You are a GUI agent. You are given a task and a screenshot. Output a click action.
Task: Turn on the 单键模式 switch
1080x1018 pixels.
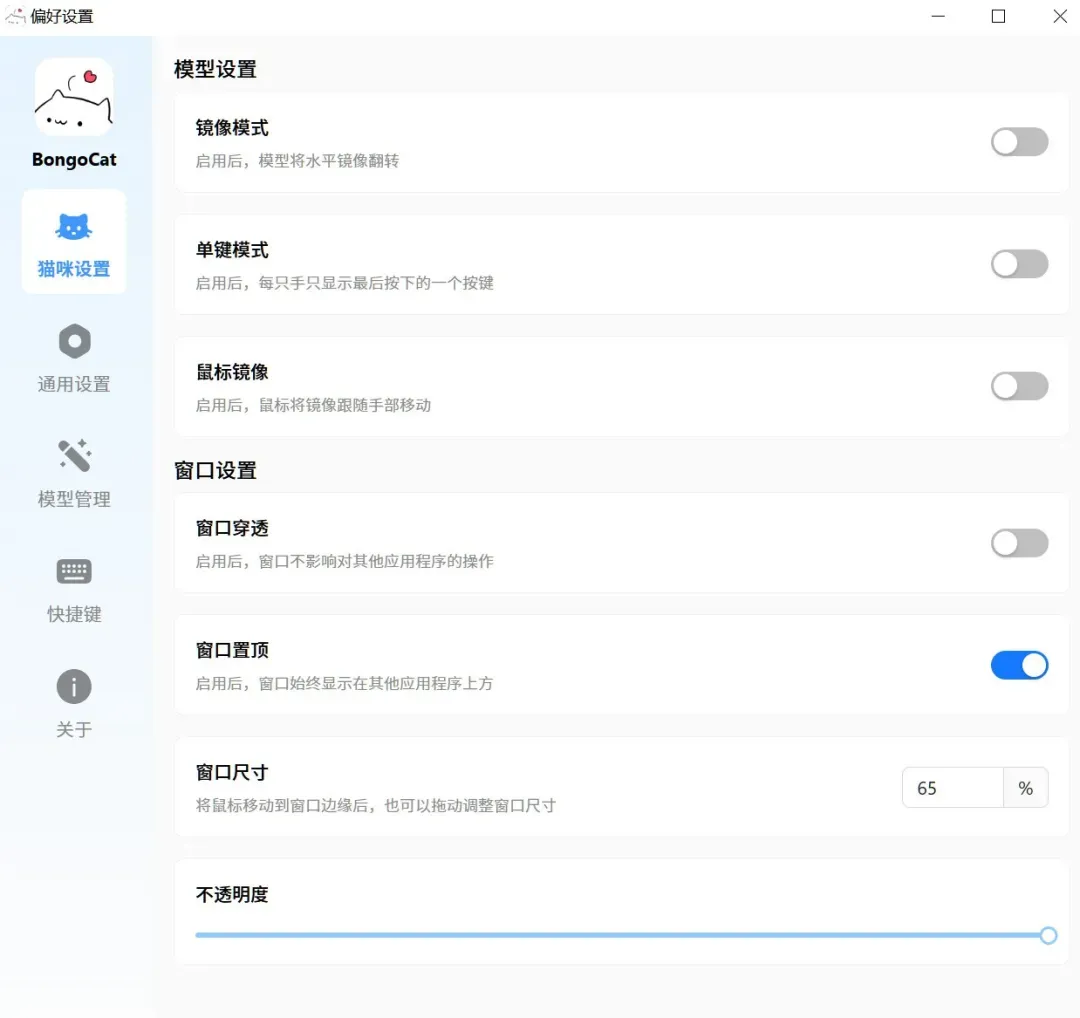(1019, 264)
